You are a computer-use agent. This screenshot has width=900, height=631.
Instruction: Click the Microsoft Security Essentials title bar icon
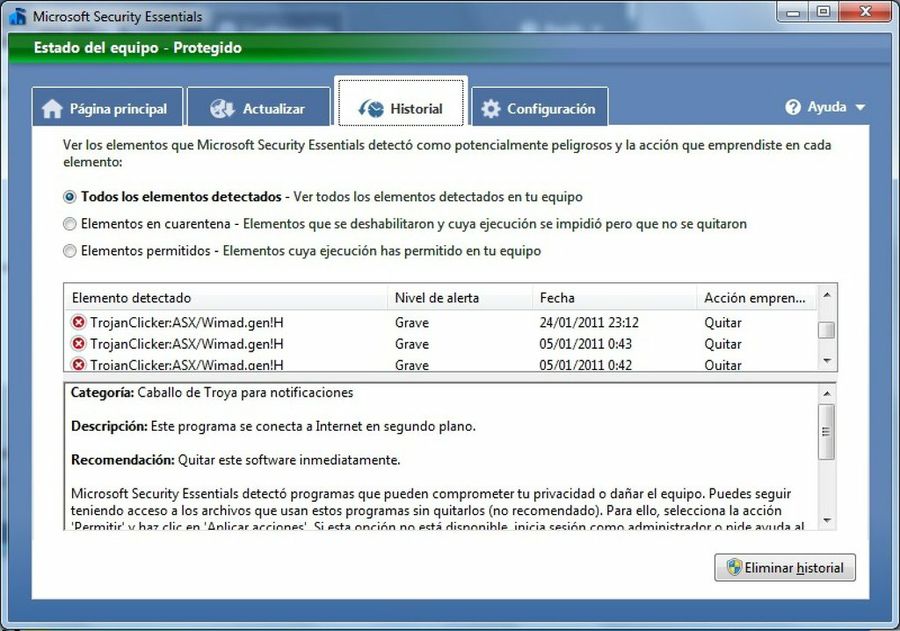(x=17, y=16)
